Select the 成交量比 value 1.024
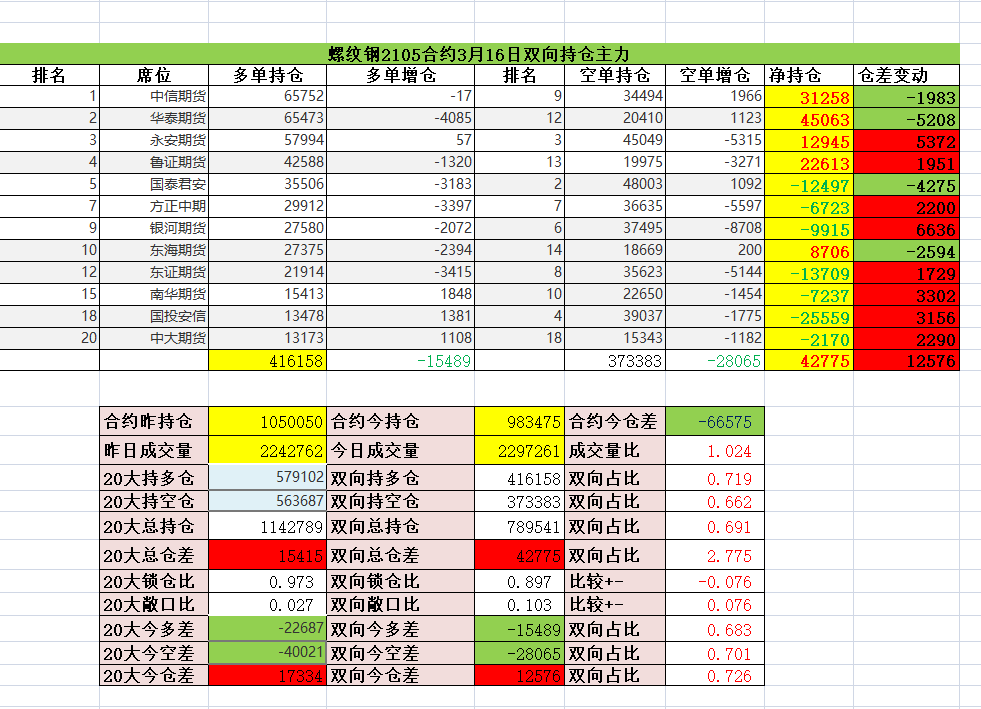981x709 pixels. pyautogui.click(x=714, y=451)
